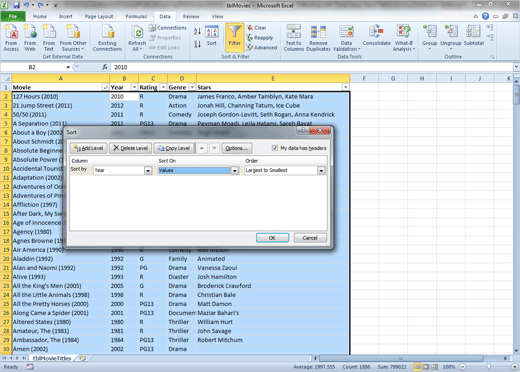Click the Refresh All icon
Viewport: 520px width, 372px height.
(137, 38)
